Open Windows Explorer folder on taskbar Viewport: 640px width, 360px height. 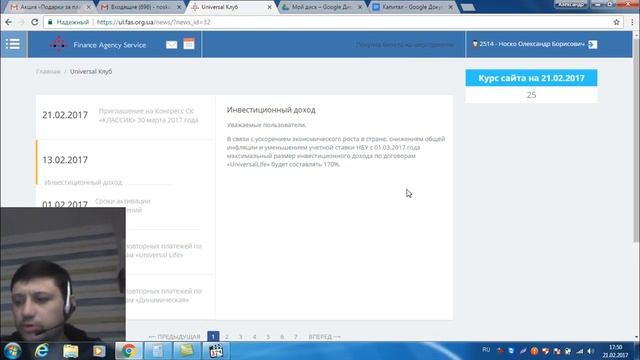pos(71,351)
